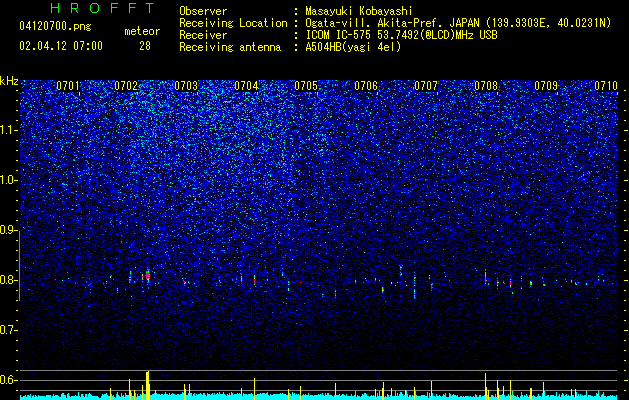
Task: Click the meteor count label
Action: [x=142, y=31]
